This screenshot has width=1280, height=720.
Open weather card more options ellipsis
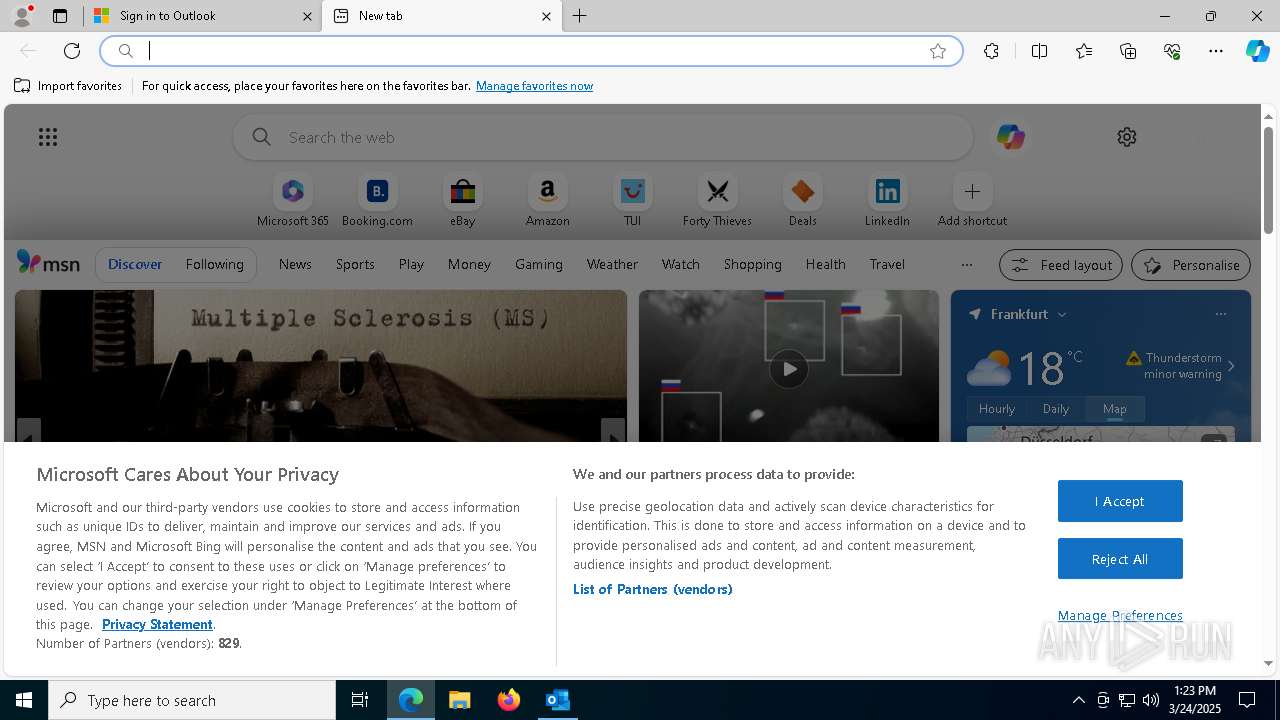[x=1220, y=314]
